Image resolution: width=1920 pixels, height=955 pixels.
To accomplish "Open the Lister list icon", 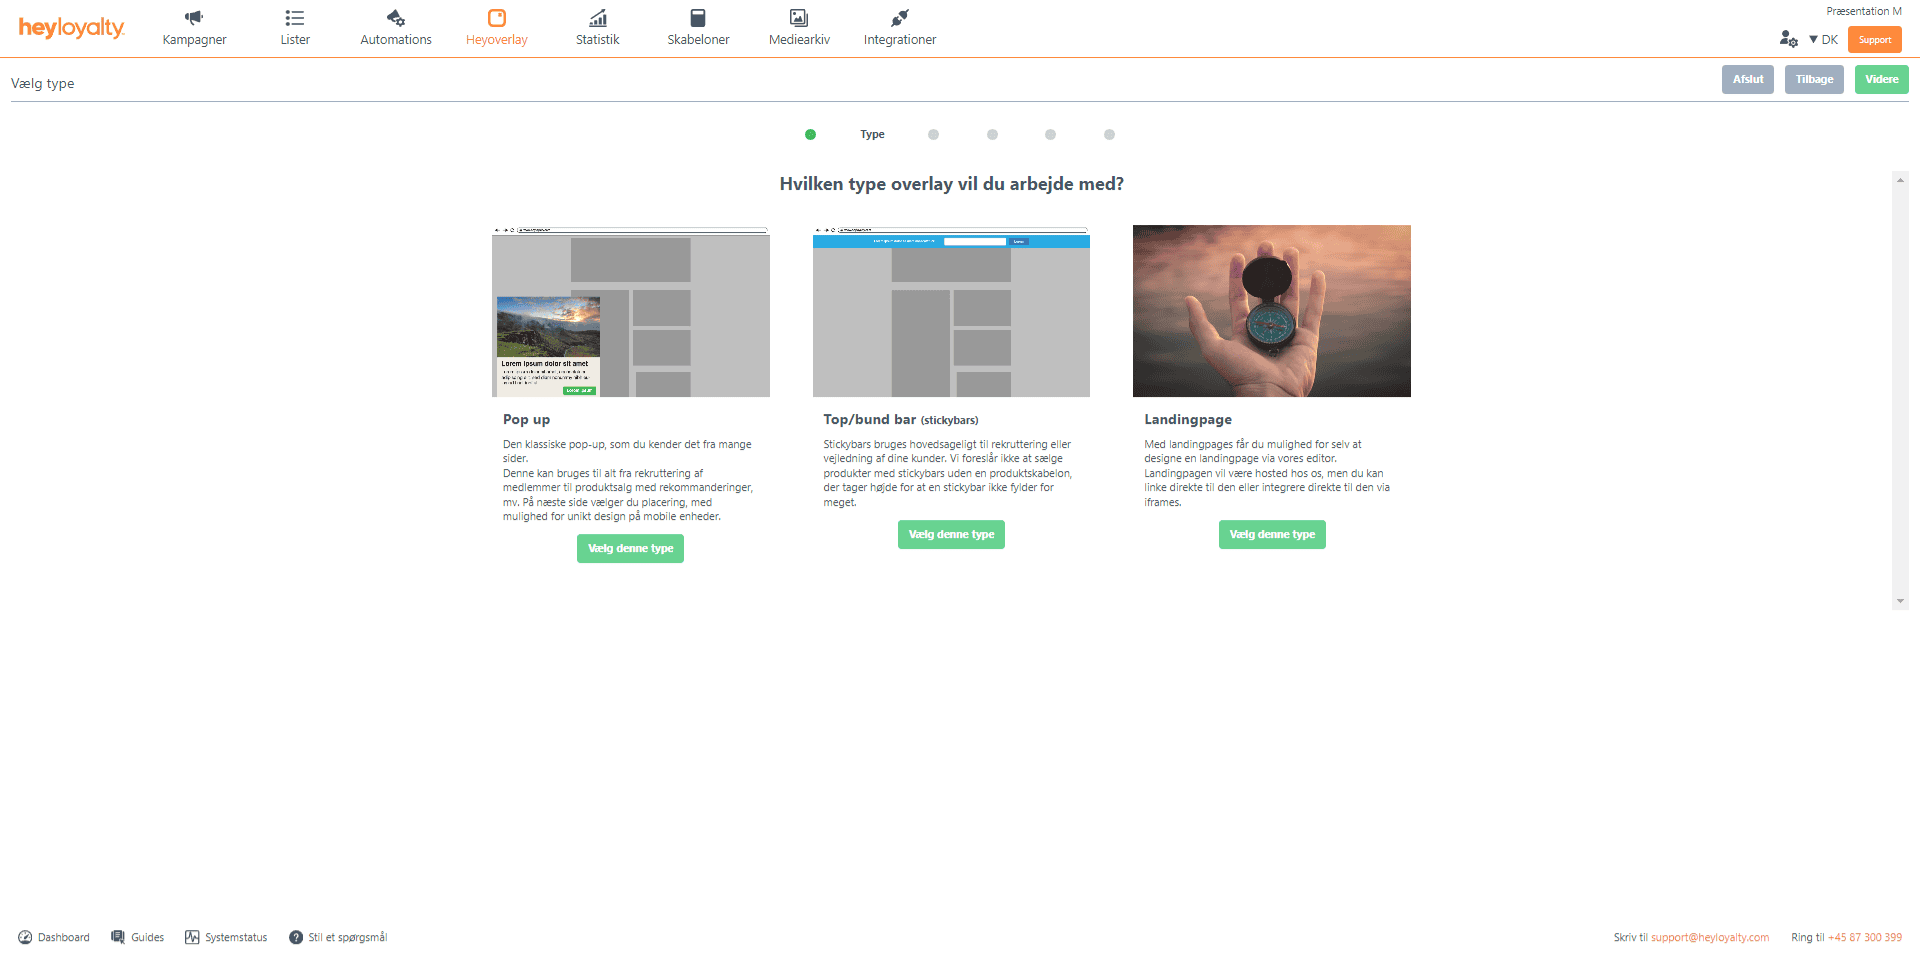I will click(294, 18).
